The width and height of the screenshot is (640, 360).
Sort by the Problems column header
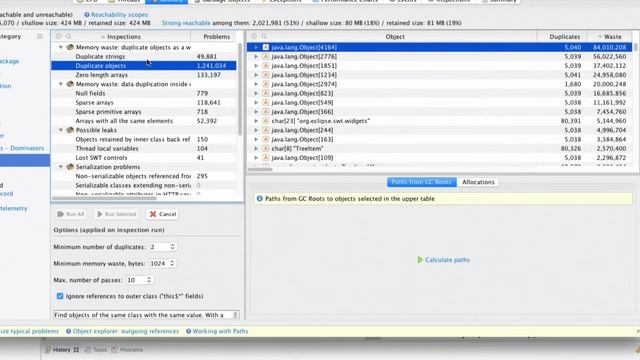pyautogui.click(x=216, y=37)
